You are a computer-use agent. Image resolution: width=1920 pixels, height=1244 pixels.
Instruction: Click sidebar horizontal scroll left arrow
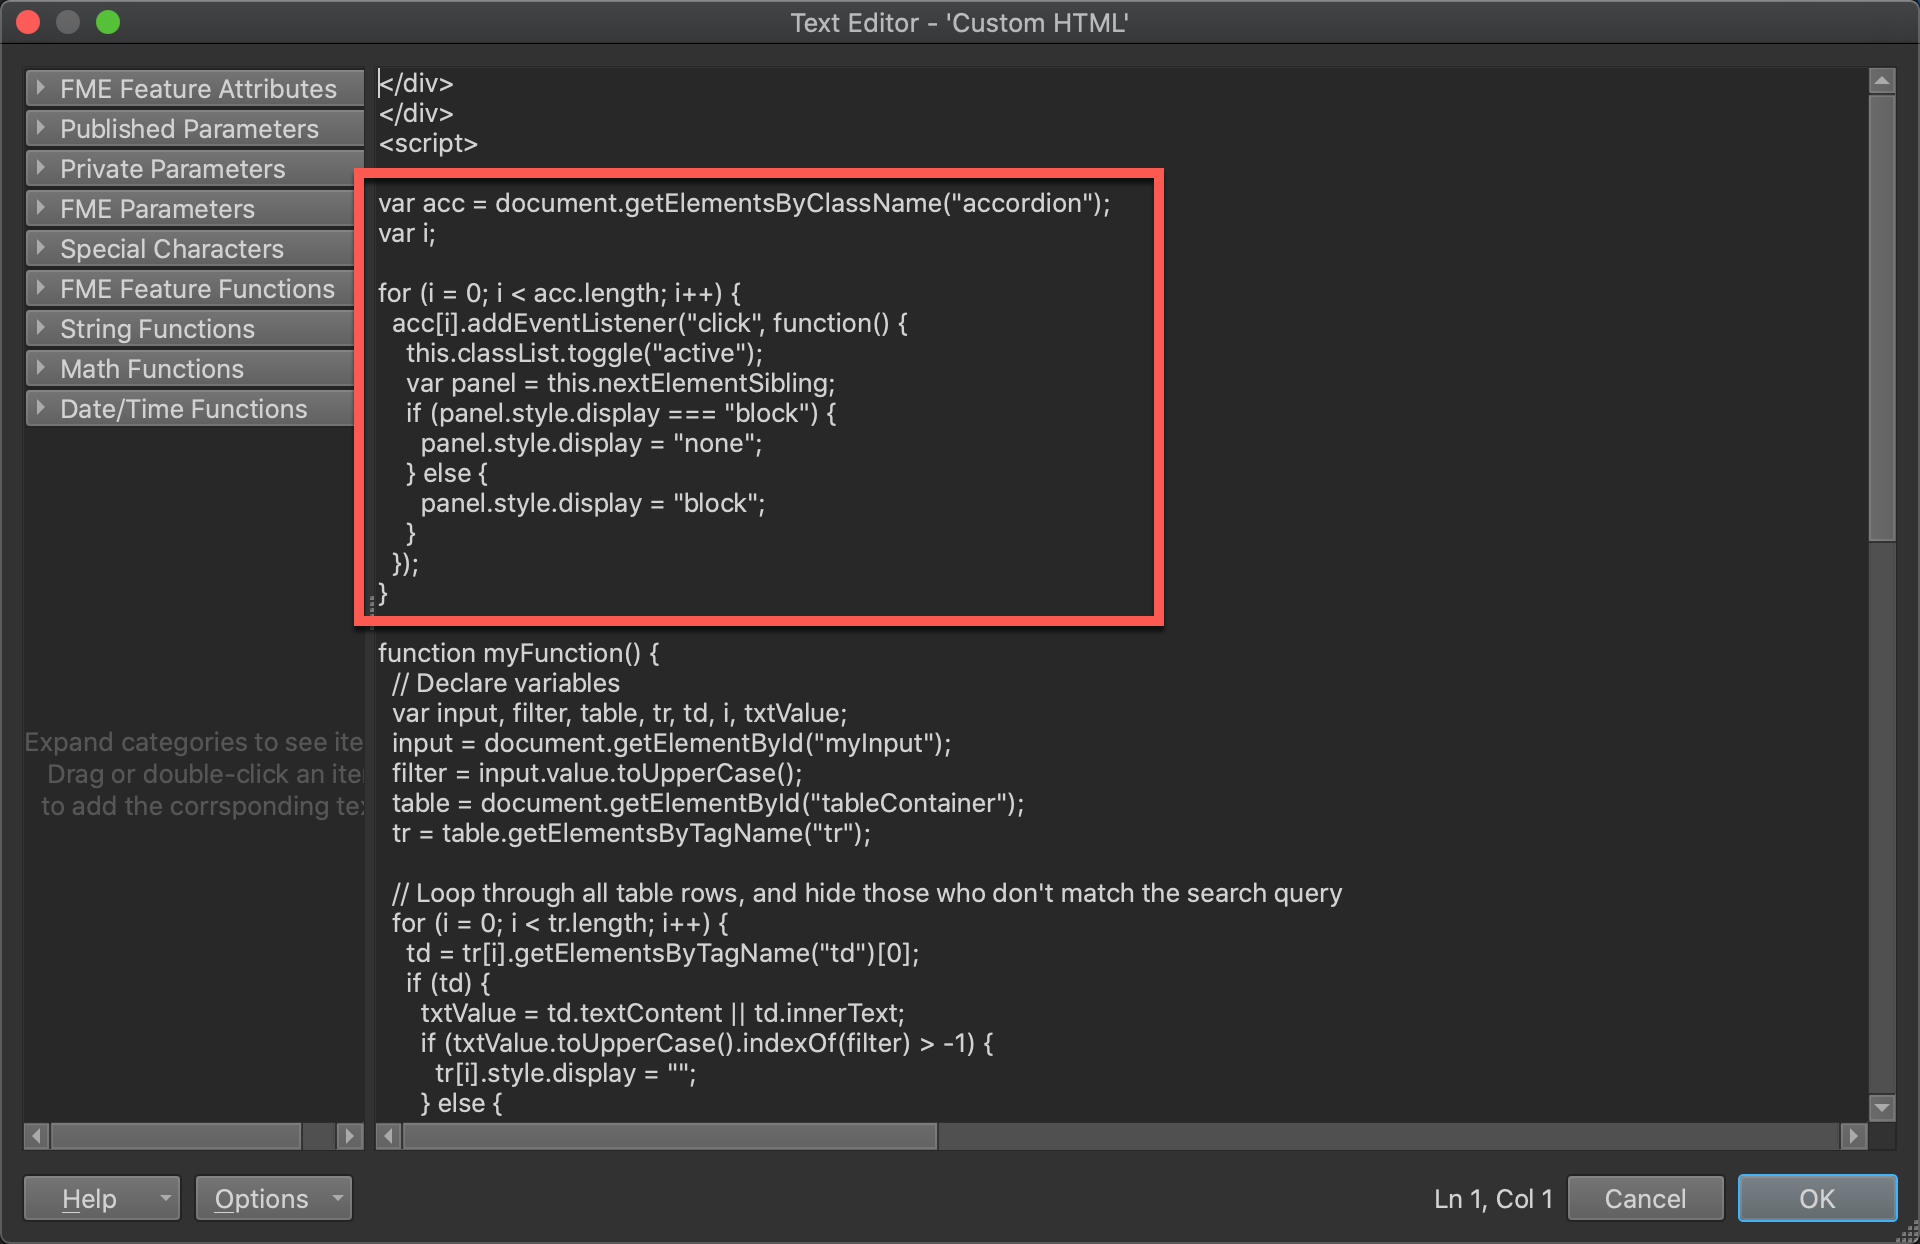[37, 1136]
